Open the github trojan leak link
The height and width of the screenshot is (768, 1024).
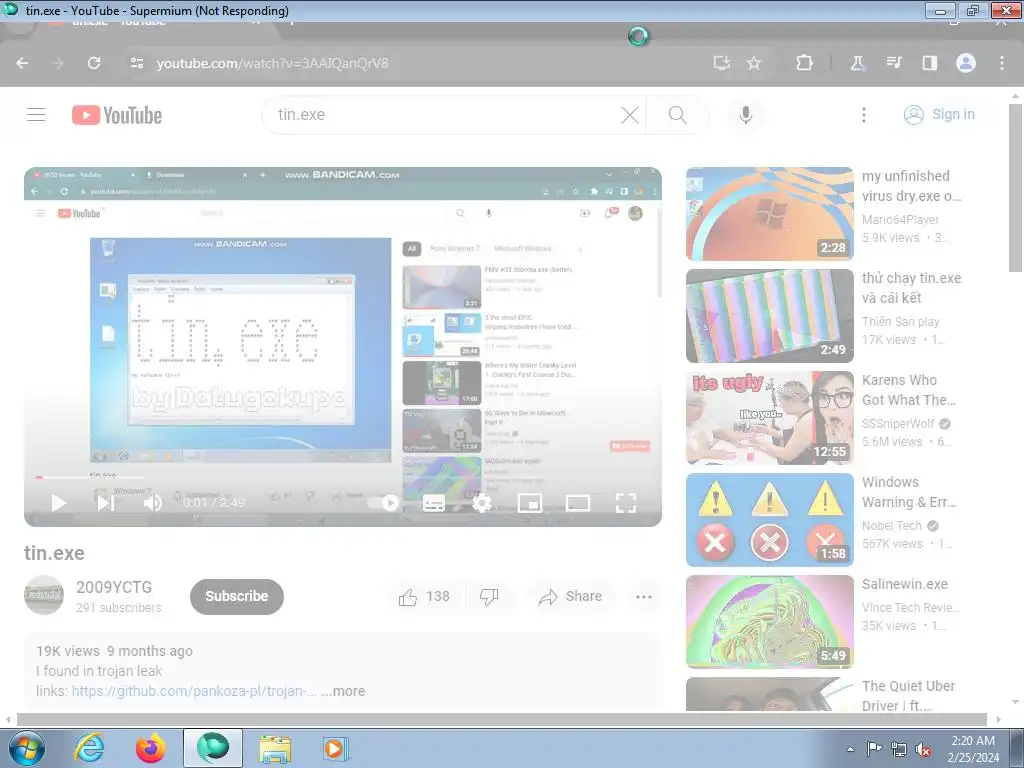tap(195, 691)
